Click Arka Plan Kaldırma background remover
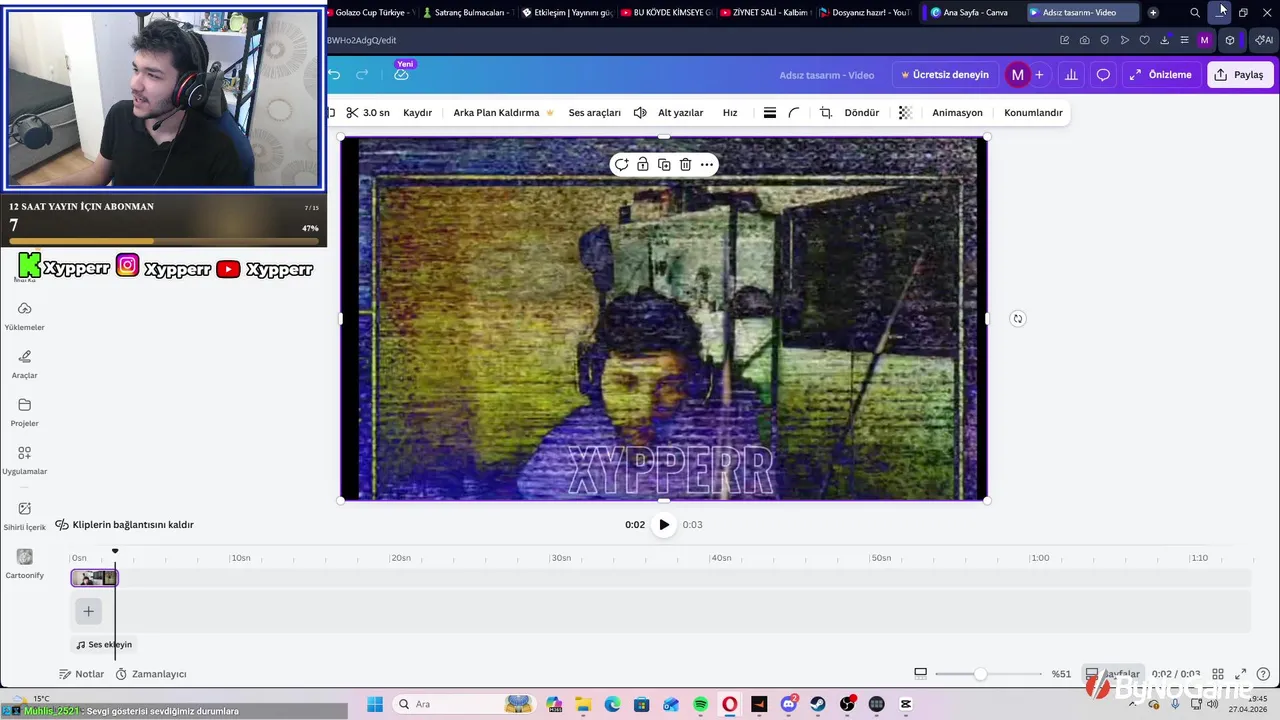Screen dimensions: 1280x720 tap(503, 113)
